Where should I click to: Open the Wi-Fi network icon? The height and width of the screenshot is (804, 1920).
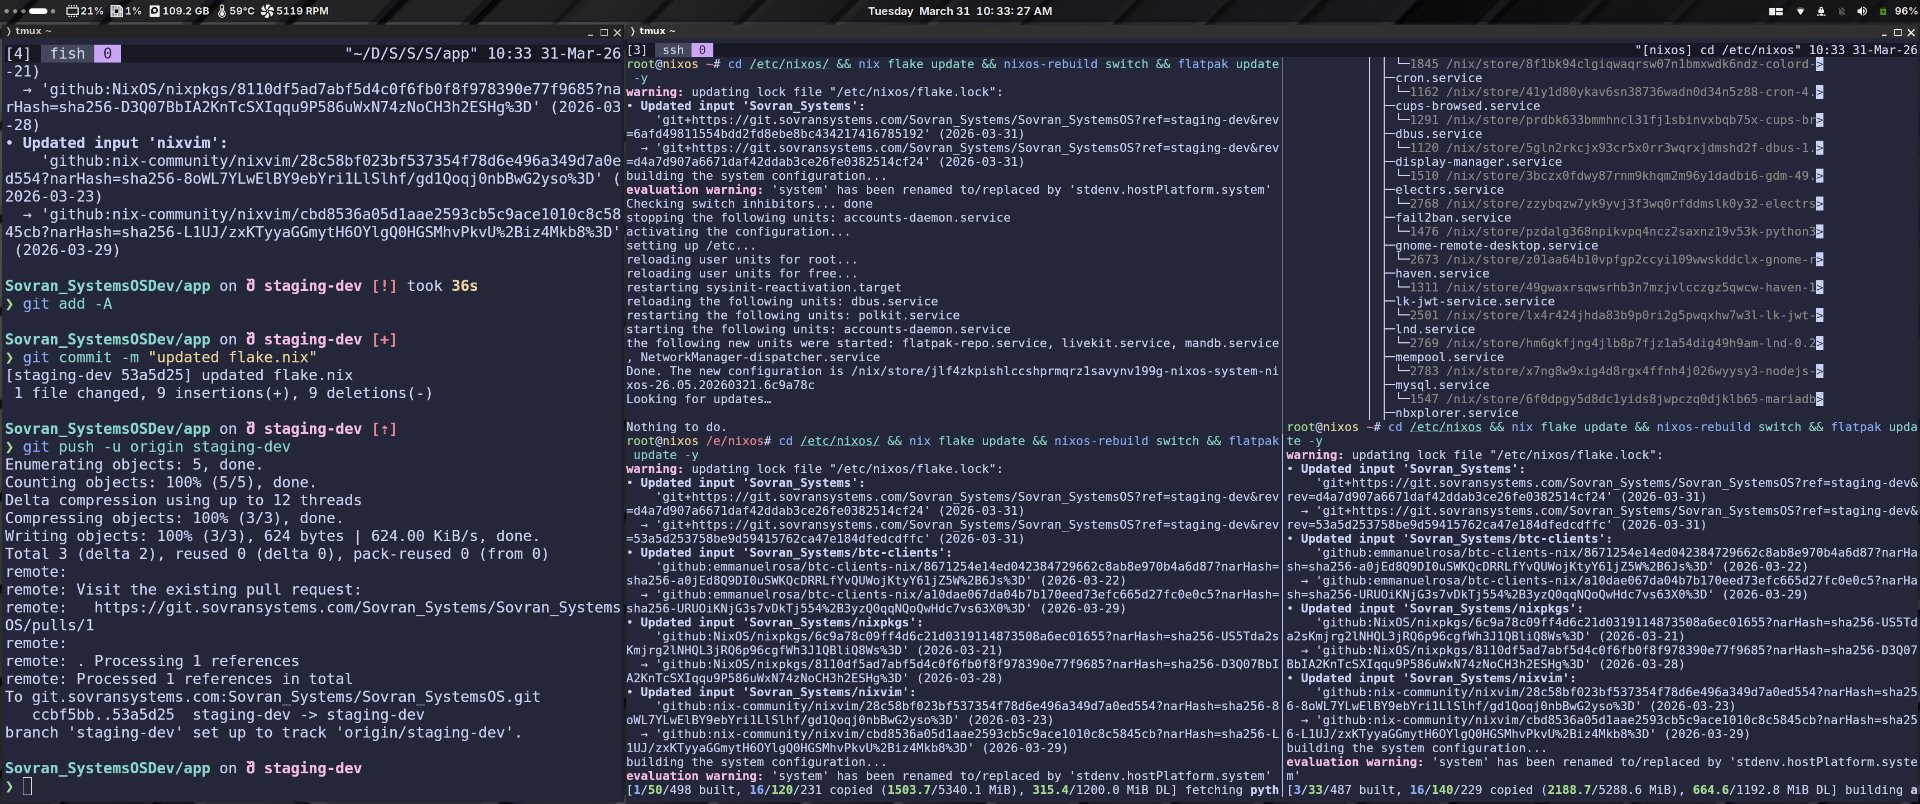[1800, 11]
